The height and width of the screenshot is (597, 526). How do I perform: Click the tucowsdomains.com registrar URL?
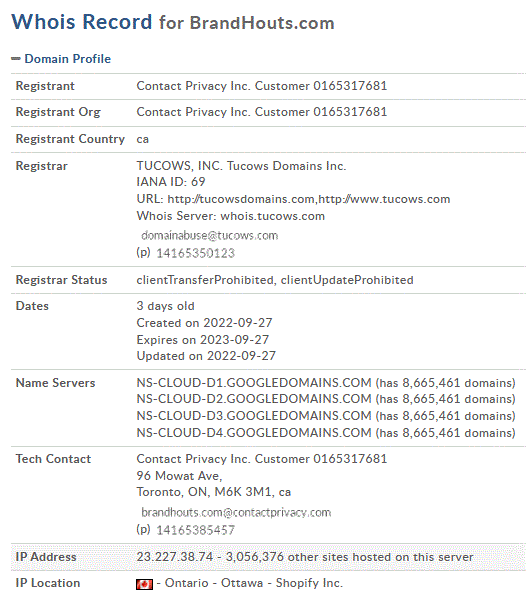coord(241,199)
